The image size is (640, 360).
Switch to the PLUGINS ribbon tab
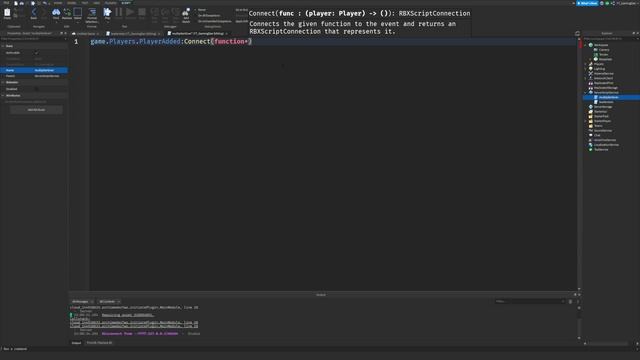coord(111,3)
